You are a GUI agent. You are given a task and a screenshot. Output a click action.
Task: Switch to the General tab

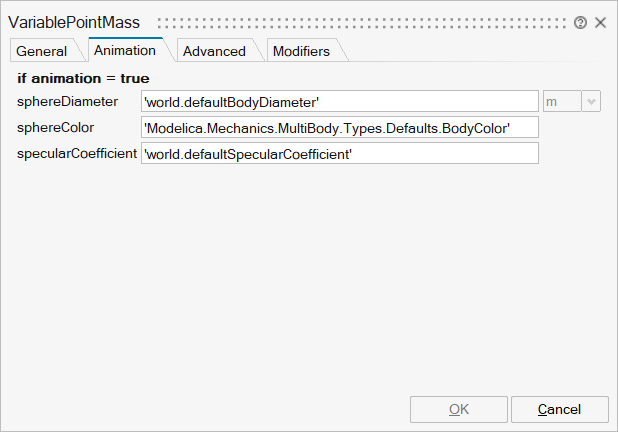click(42, 51)
